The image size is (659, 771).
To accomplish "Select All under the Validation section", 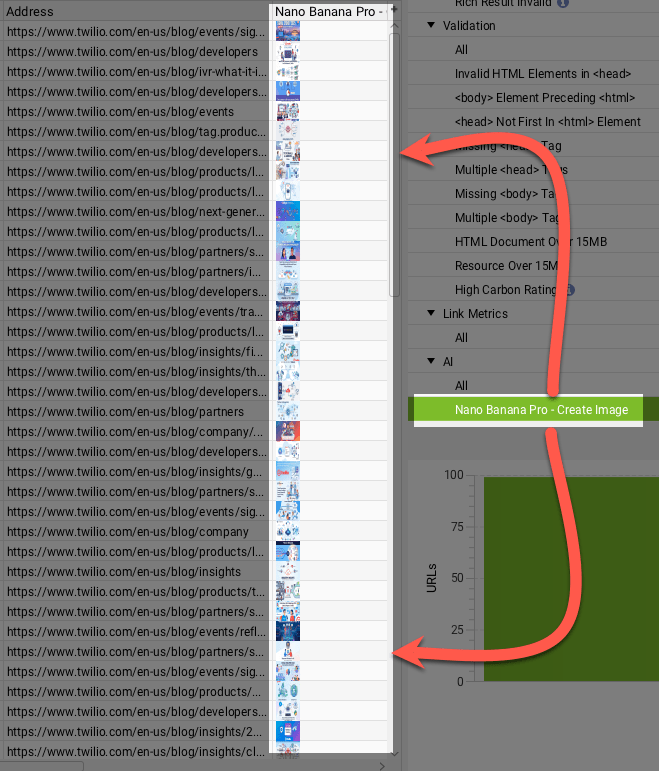I will 461,50.
